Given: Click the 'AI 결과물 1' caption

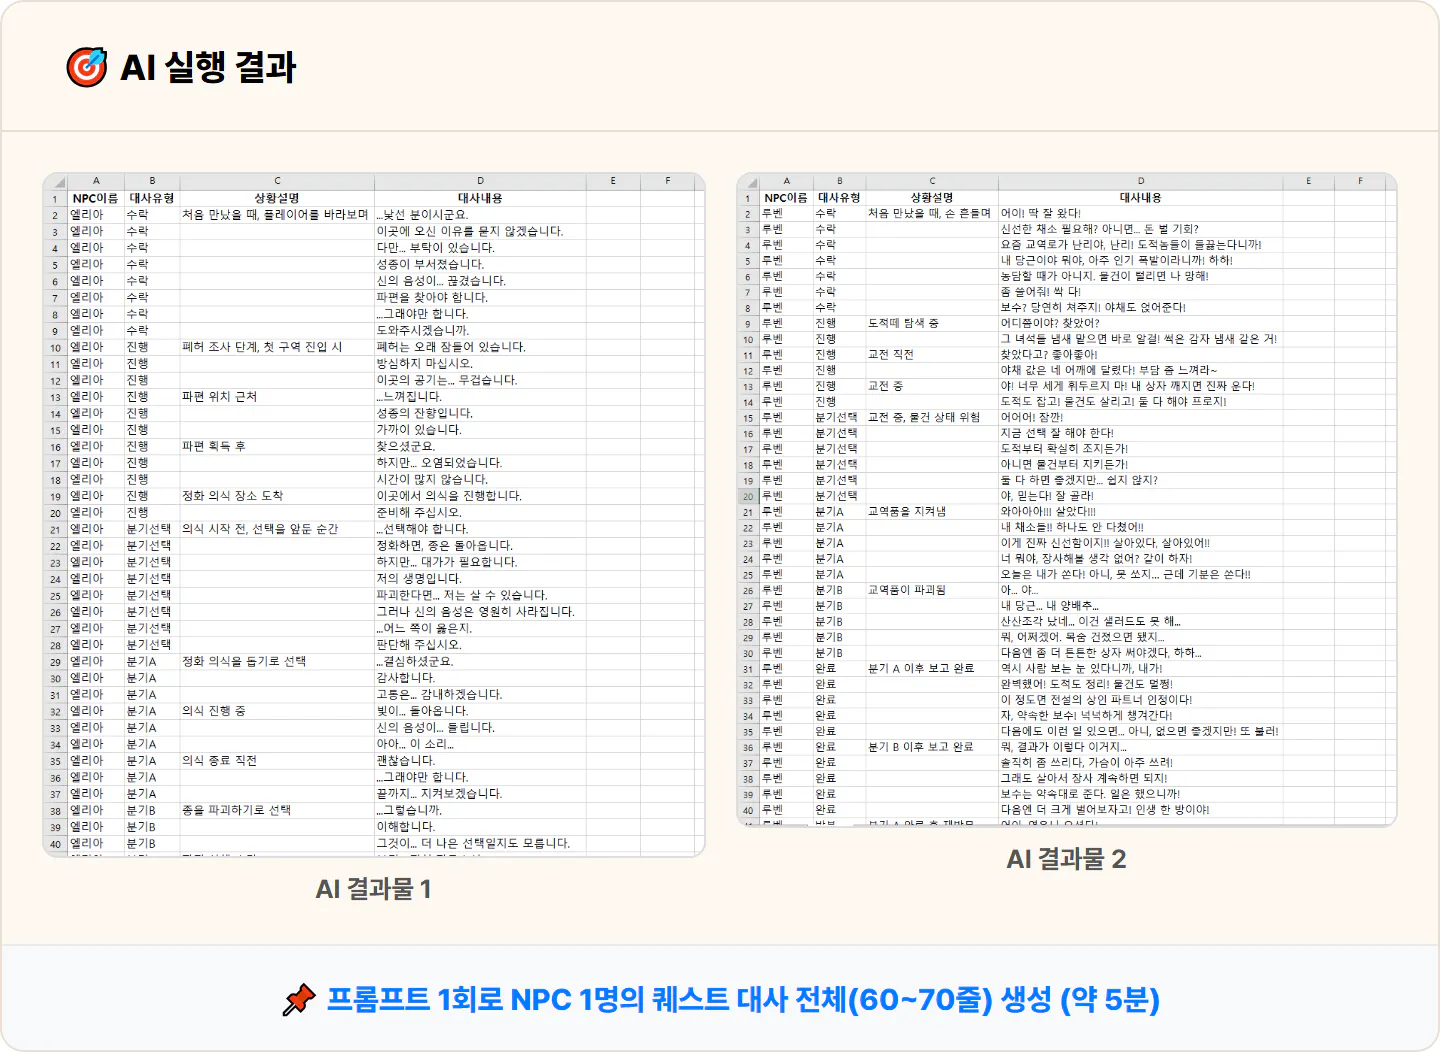Looking at the screenshot, I should 373,889.
